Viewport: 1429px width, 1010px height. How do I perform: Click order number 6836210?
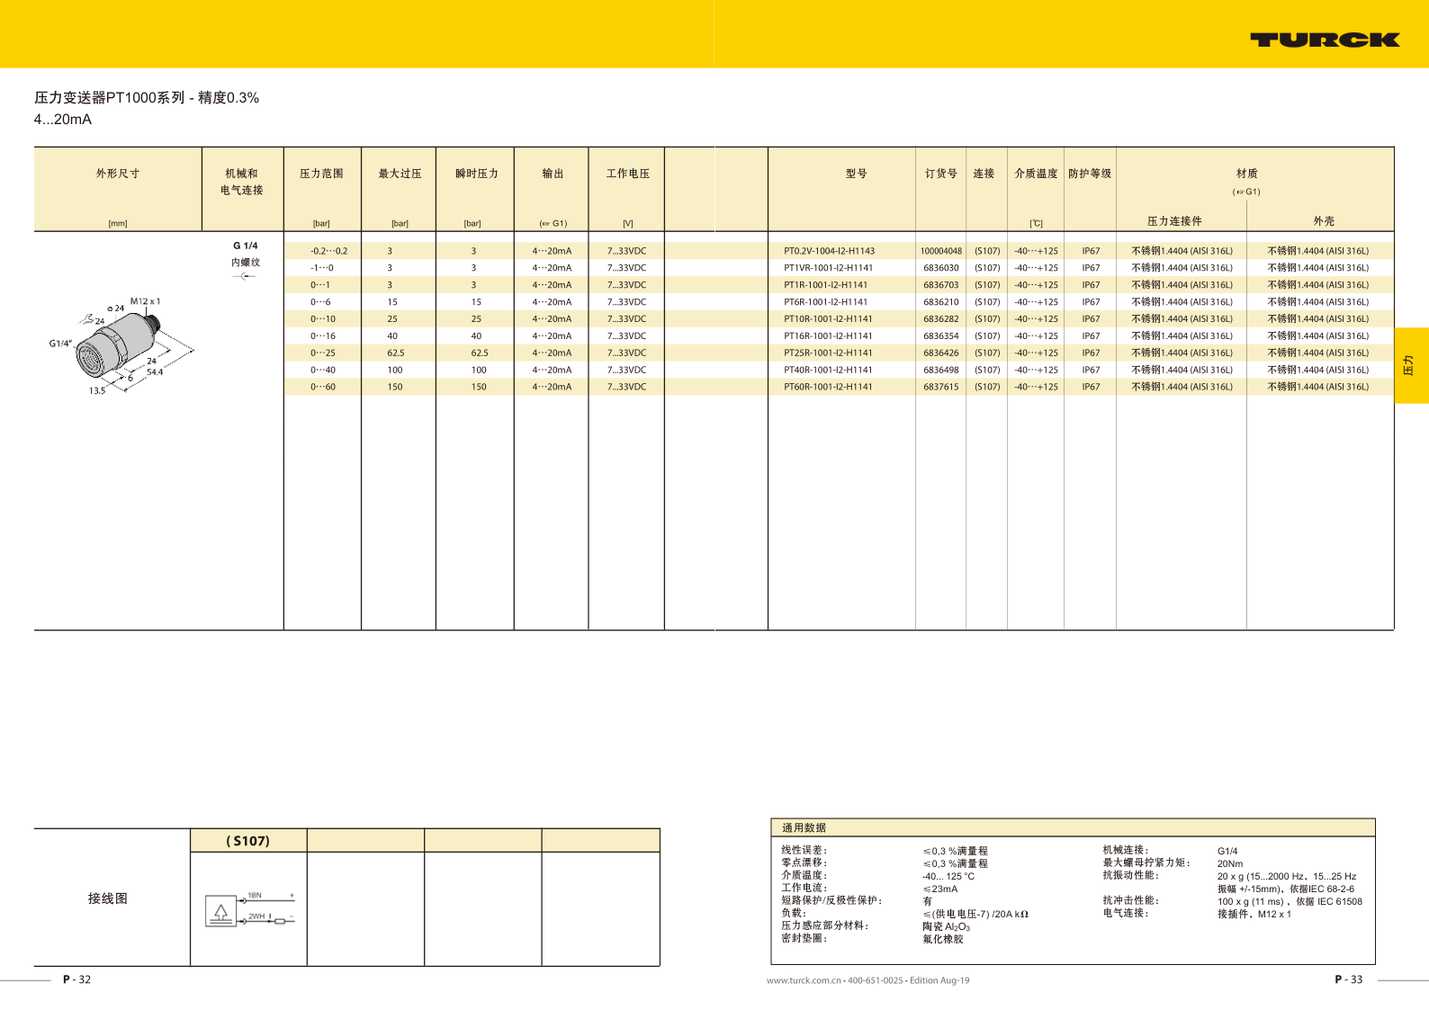941,302
